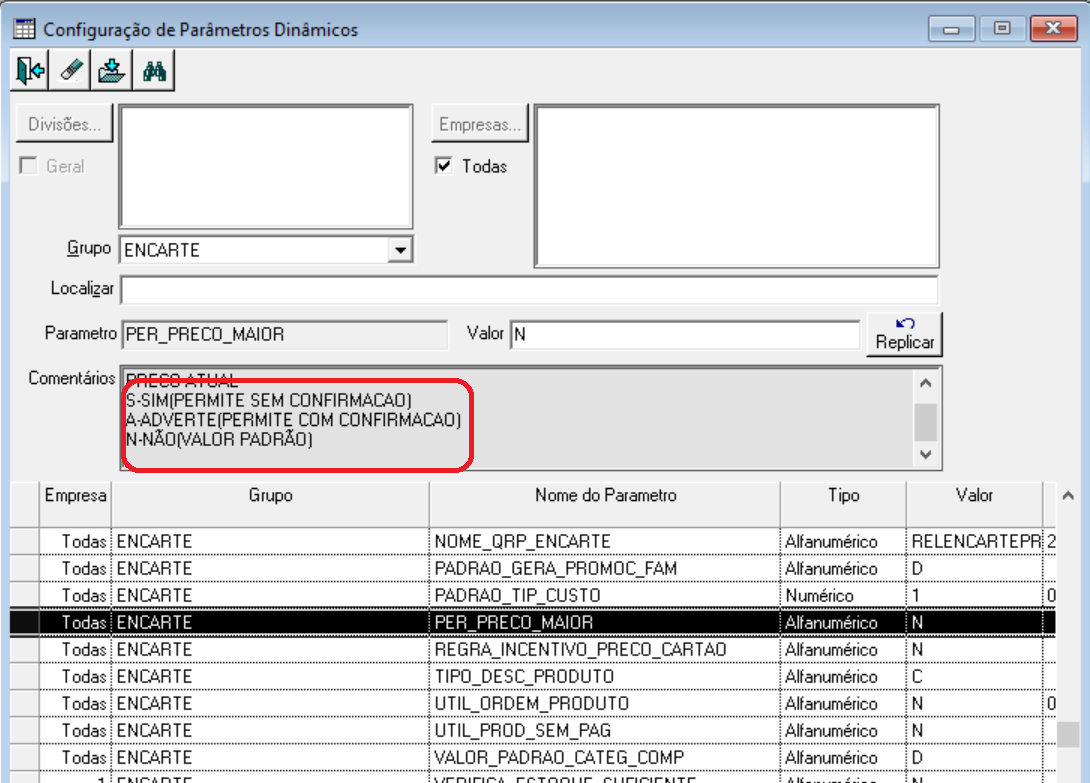
Task: Click the A-ADVERTE(PERMITE COM CONFIRMACAO) comment line
Action: 293,420
